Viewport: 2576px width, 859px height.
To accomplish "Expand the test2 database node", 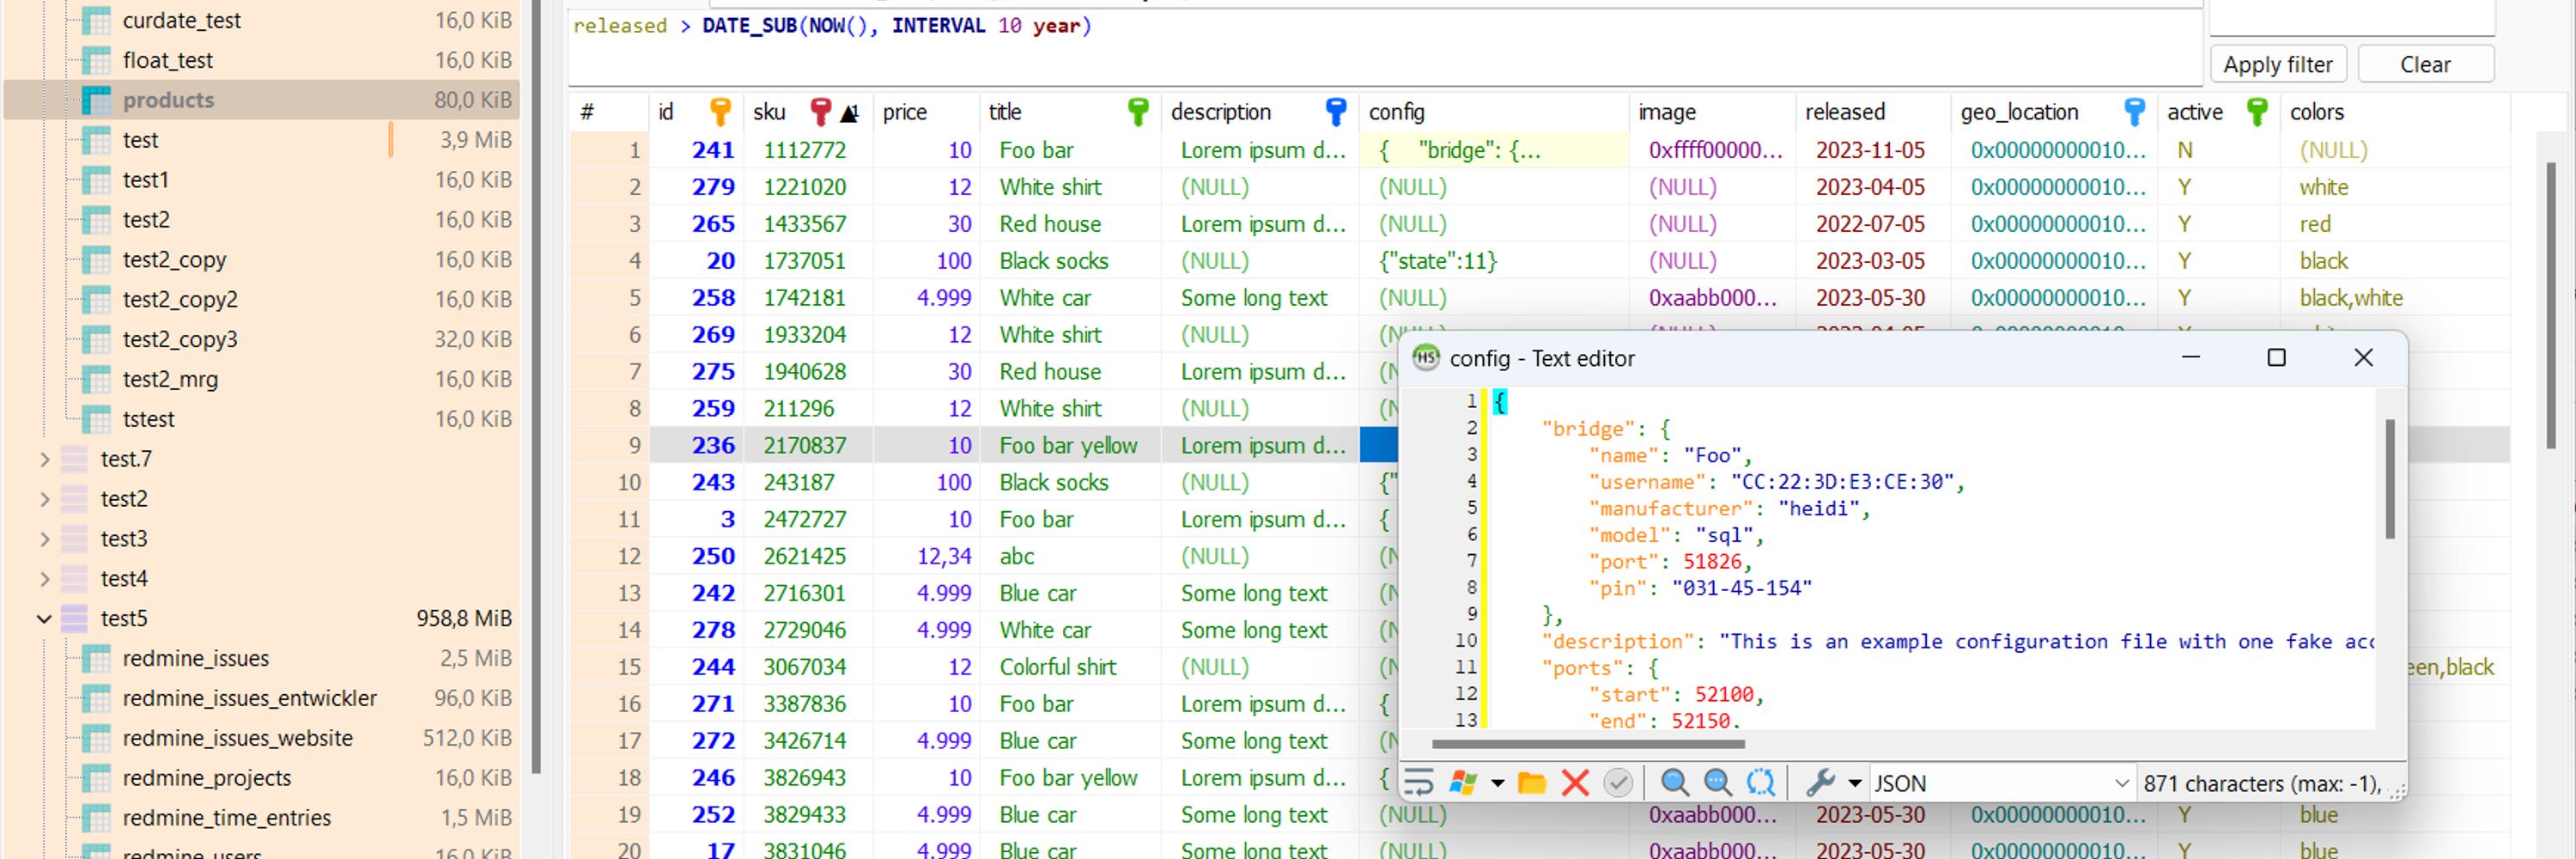I will coord(44,499).
